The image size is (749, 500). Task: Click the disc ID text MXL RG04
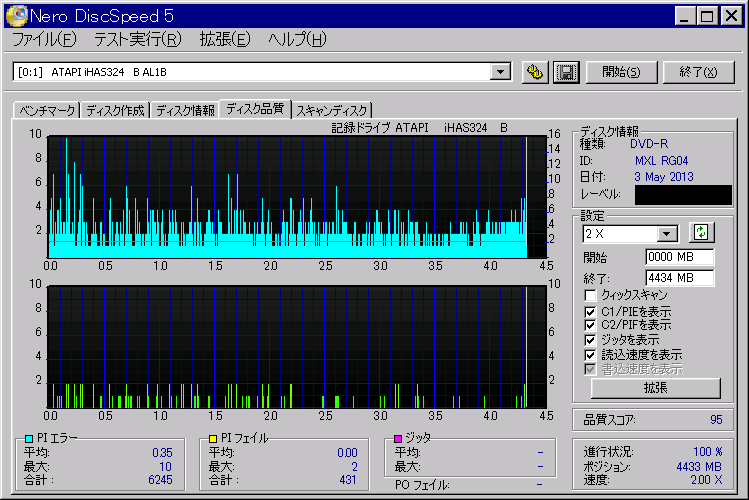(662, 160)
